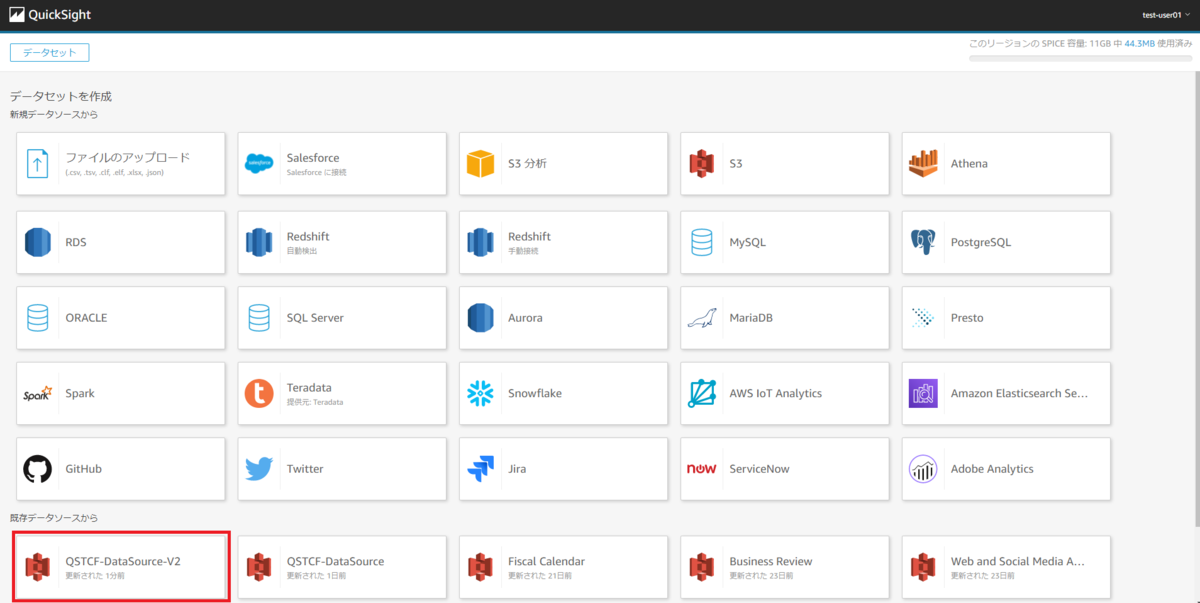The image size is (1200, 603).
Task: Open Web and Social Media data source
Action: pos(1007,567)
